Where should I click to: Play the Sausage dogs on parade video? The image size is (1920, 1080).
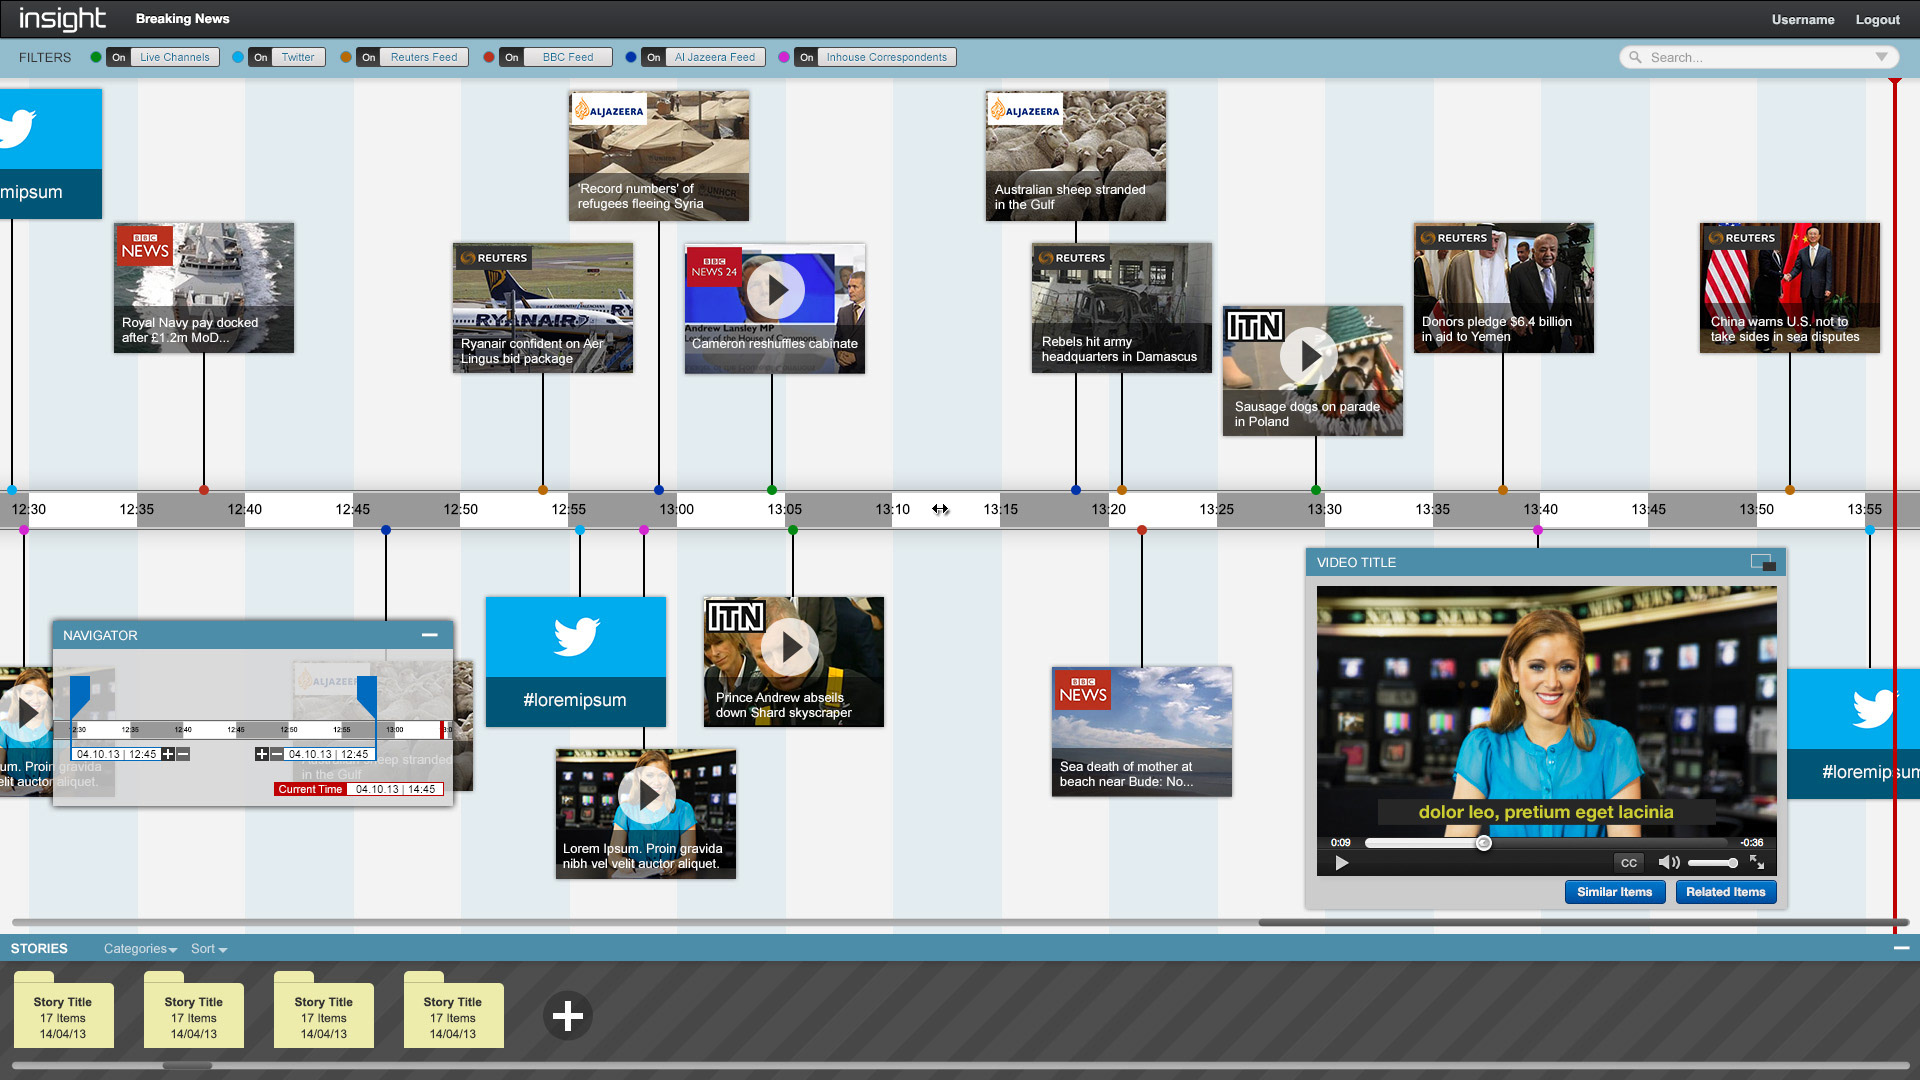[x=1308, y=355]
